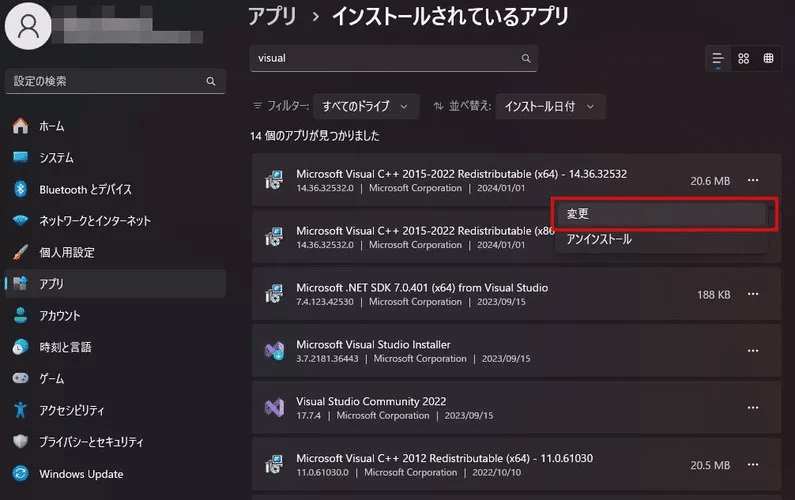795x500 pixels.
Task: Click the Visual Studio Community 2022 app icon
Action: pyautogui.click(x=274, y=408)
